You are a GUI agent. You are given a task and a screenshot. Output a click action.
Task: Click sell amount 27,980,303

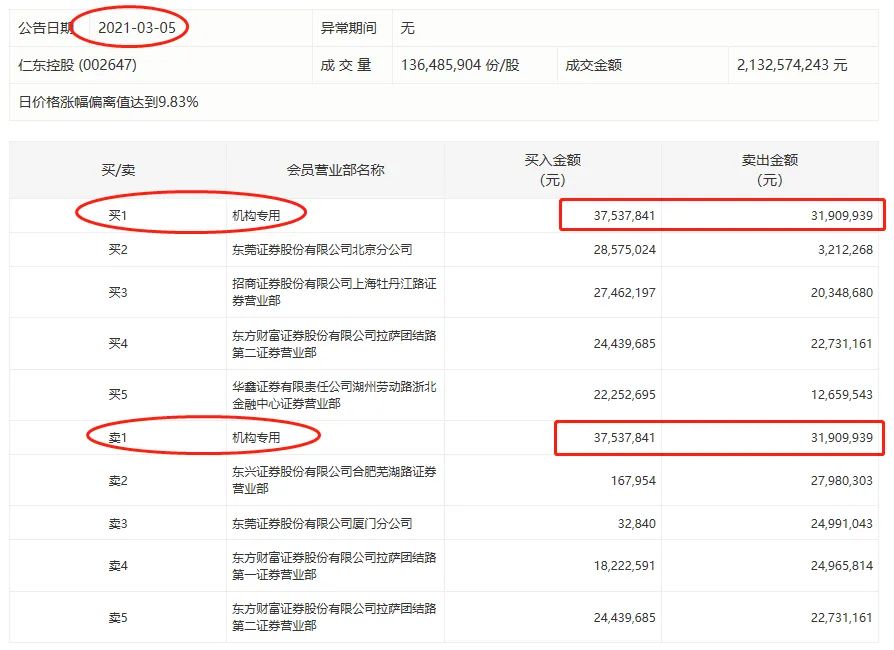point(842,481)
